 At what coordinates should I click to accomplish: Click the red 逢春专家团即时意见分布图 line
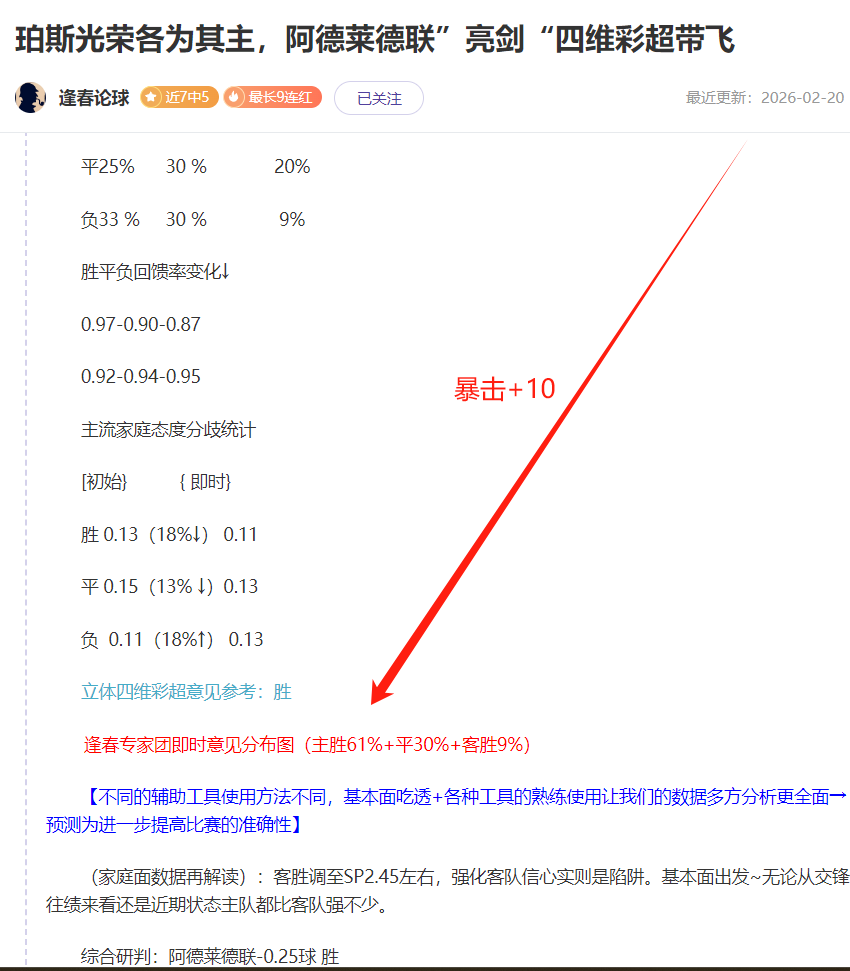(x=307, y=745)
